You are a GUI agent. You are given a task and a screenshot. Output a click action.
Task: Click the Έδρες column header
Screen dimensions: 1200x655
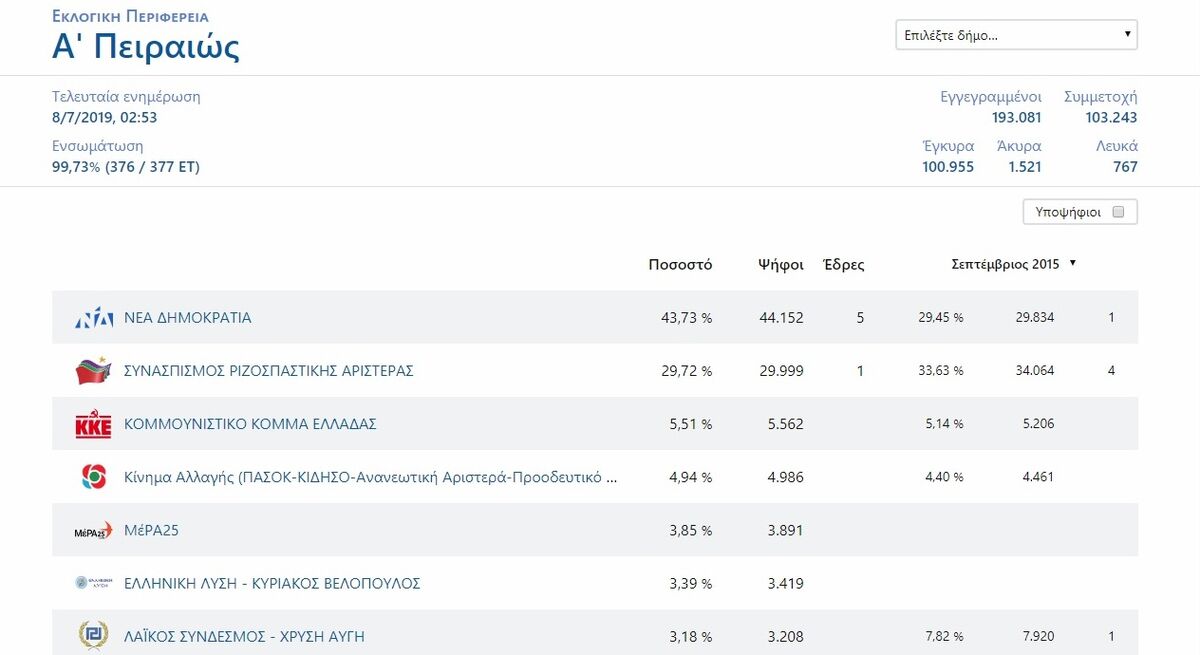(x=843, y=265)
